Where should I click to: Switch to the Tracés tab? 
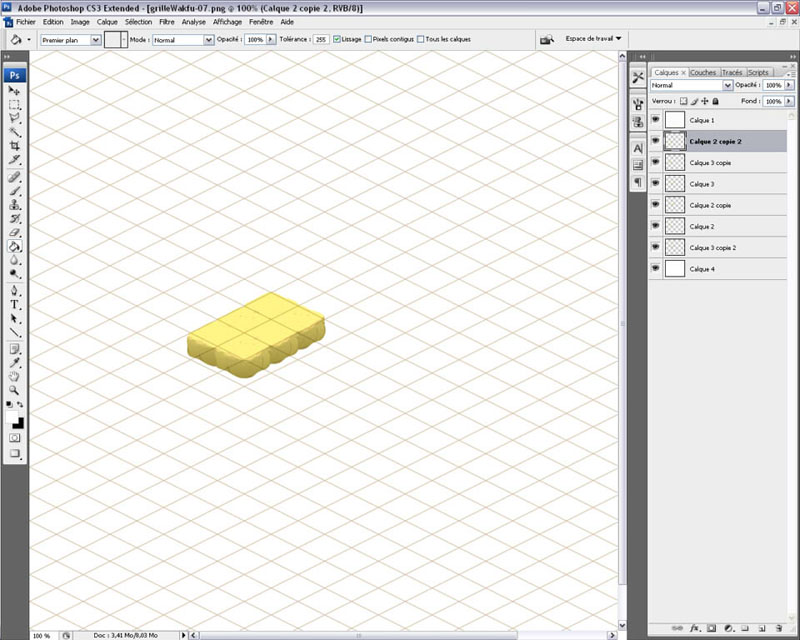732,72
